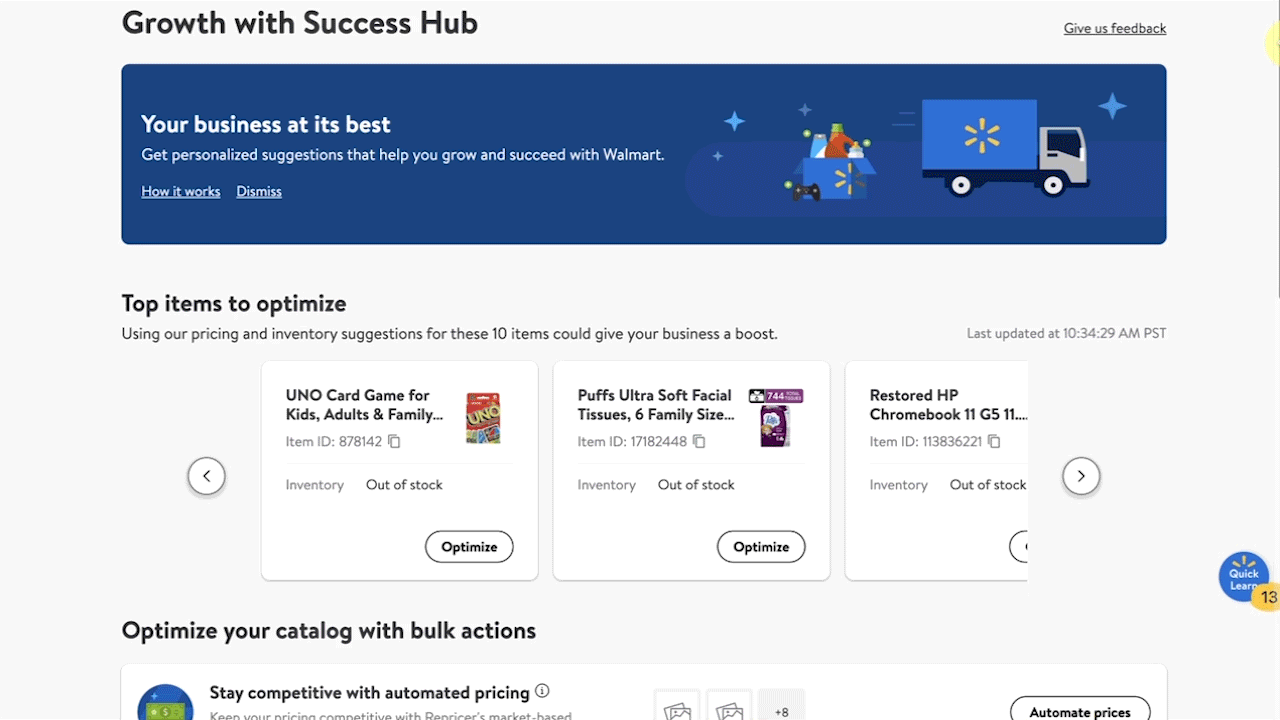Click the Stay competitive with automated pricing heading
Screen dimensions: 1280x720
tap(369, 692)
